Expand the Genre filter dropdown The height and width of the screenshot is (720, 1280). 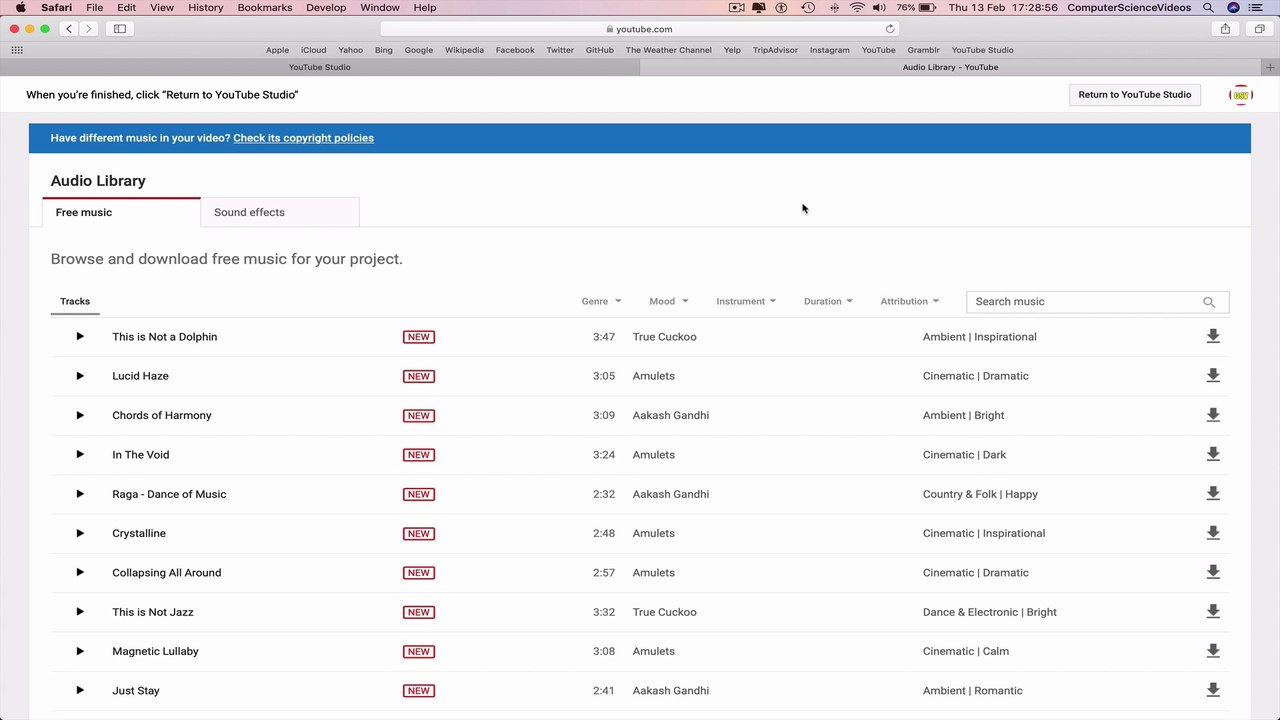(601, 301)
